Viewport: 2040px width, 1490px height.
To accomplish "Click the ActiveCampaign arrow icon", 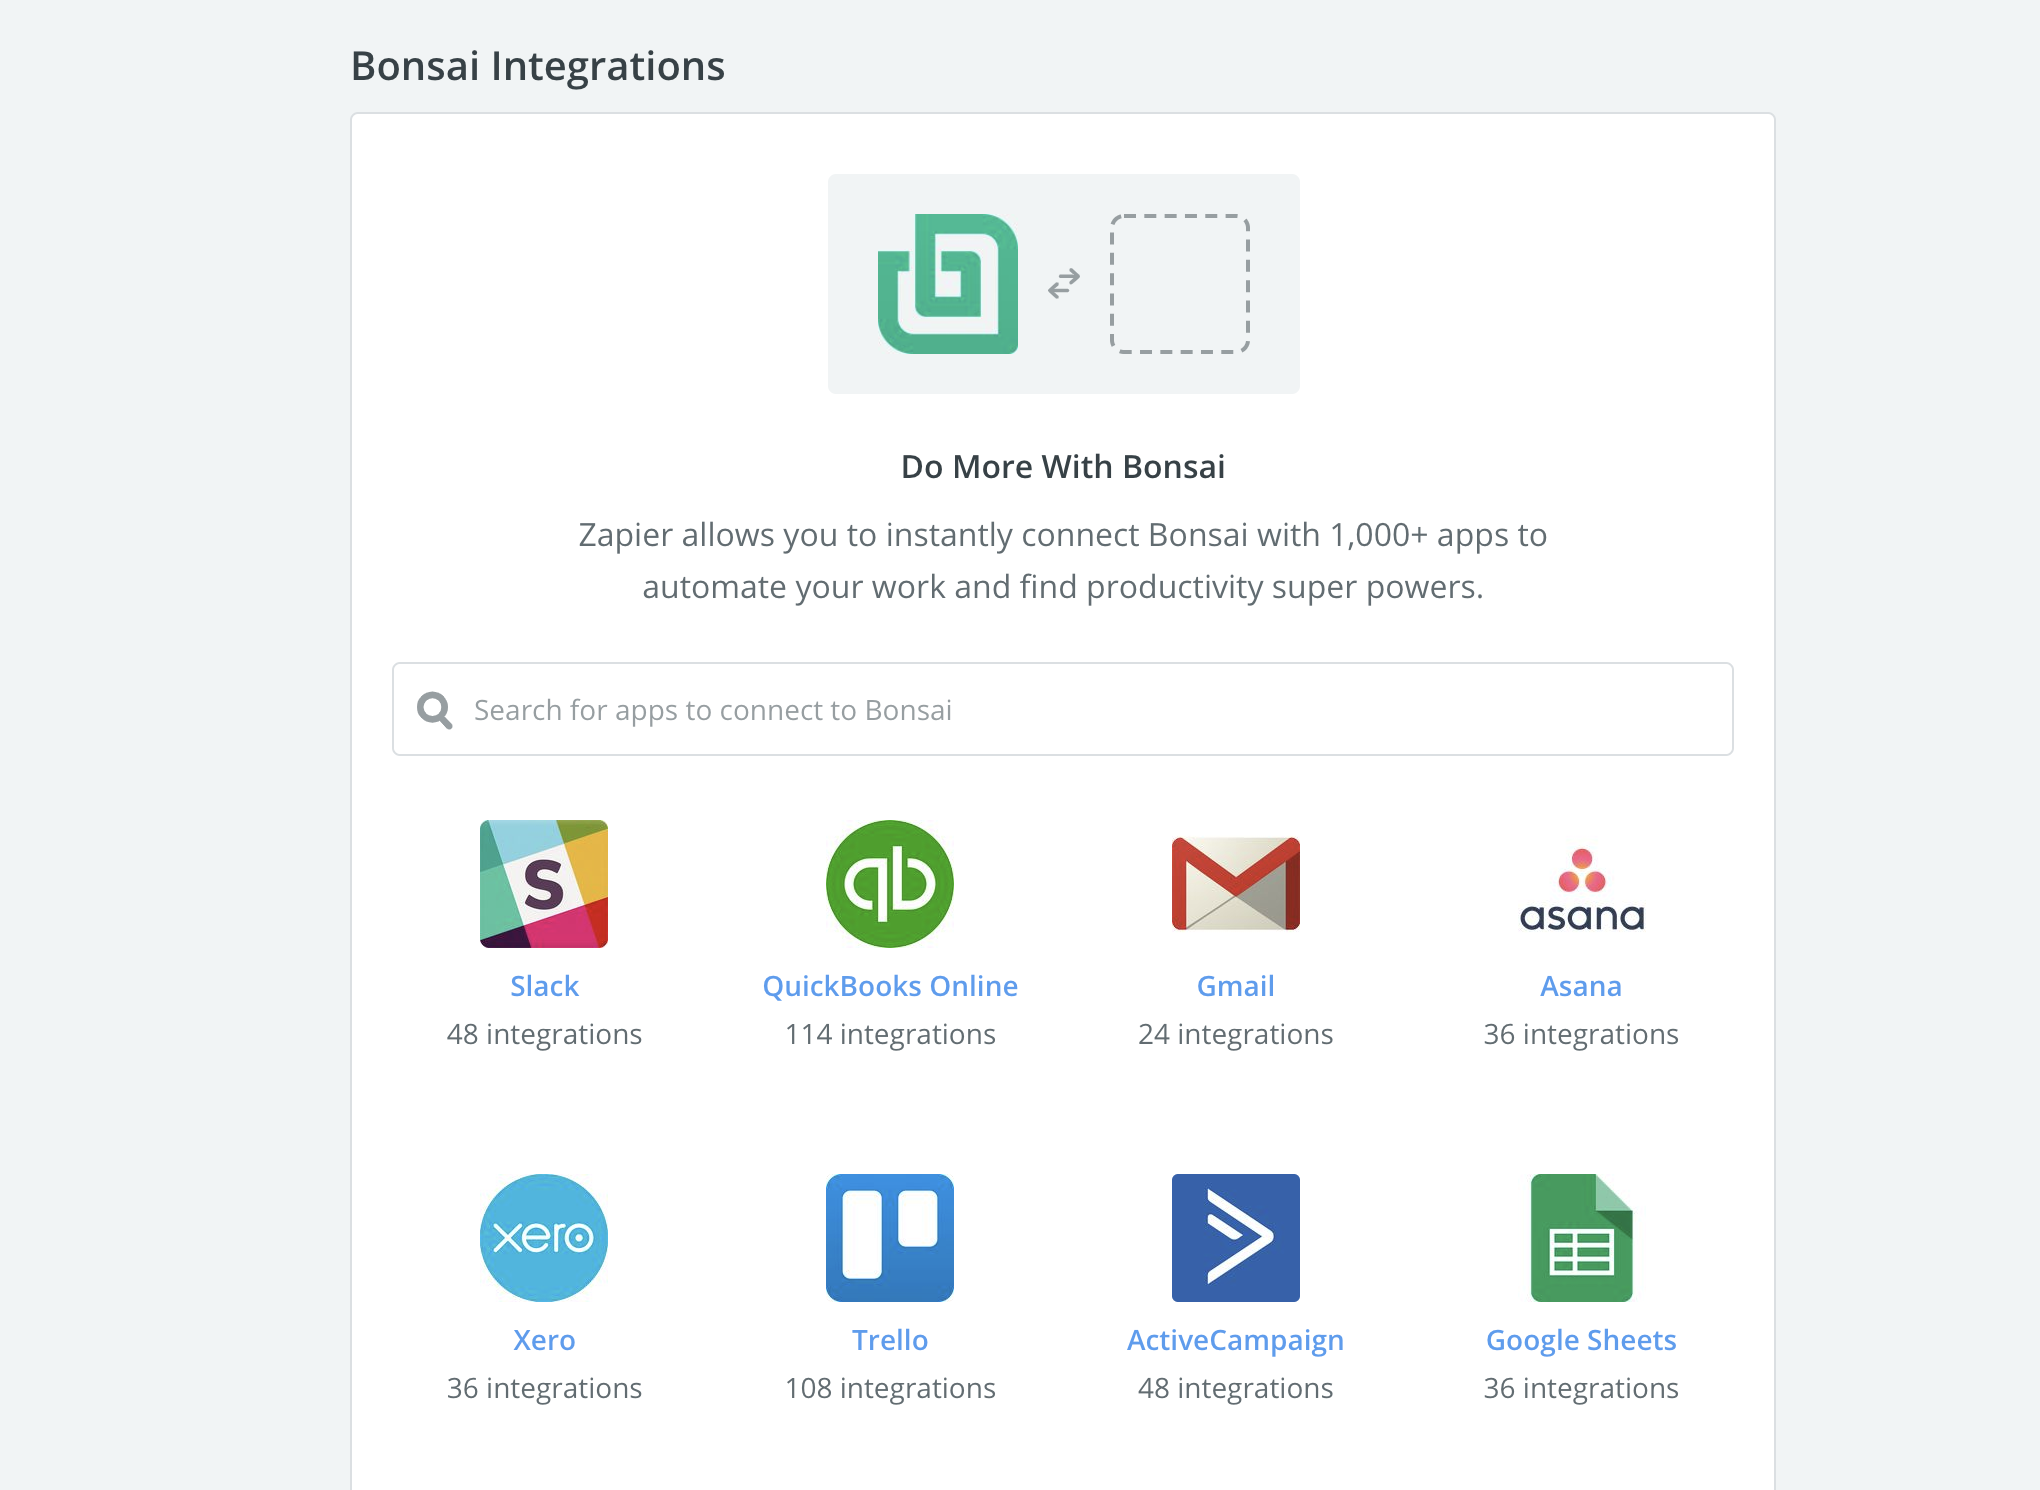I will [1236, 1238].
